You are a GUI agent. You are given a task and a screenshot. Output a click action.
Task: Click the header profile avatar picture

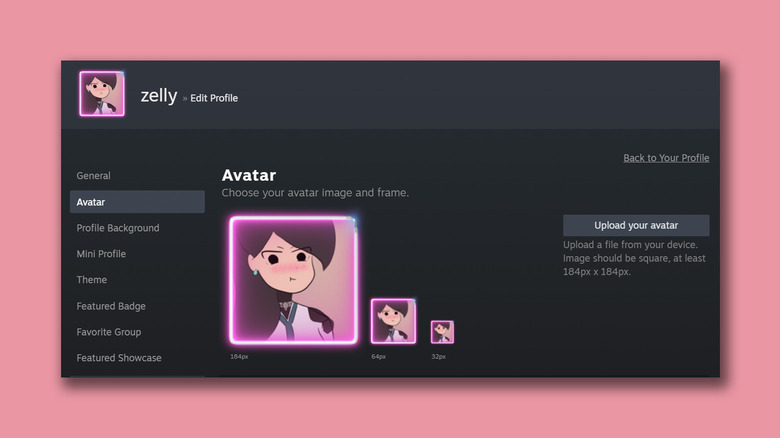coord(102,94)
